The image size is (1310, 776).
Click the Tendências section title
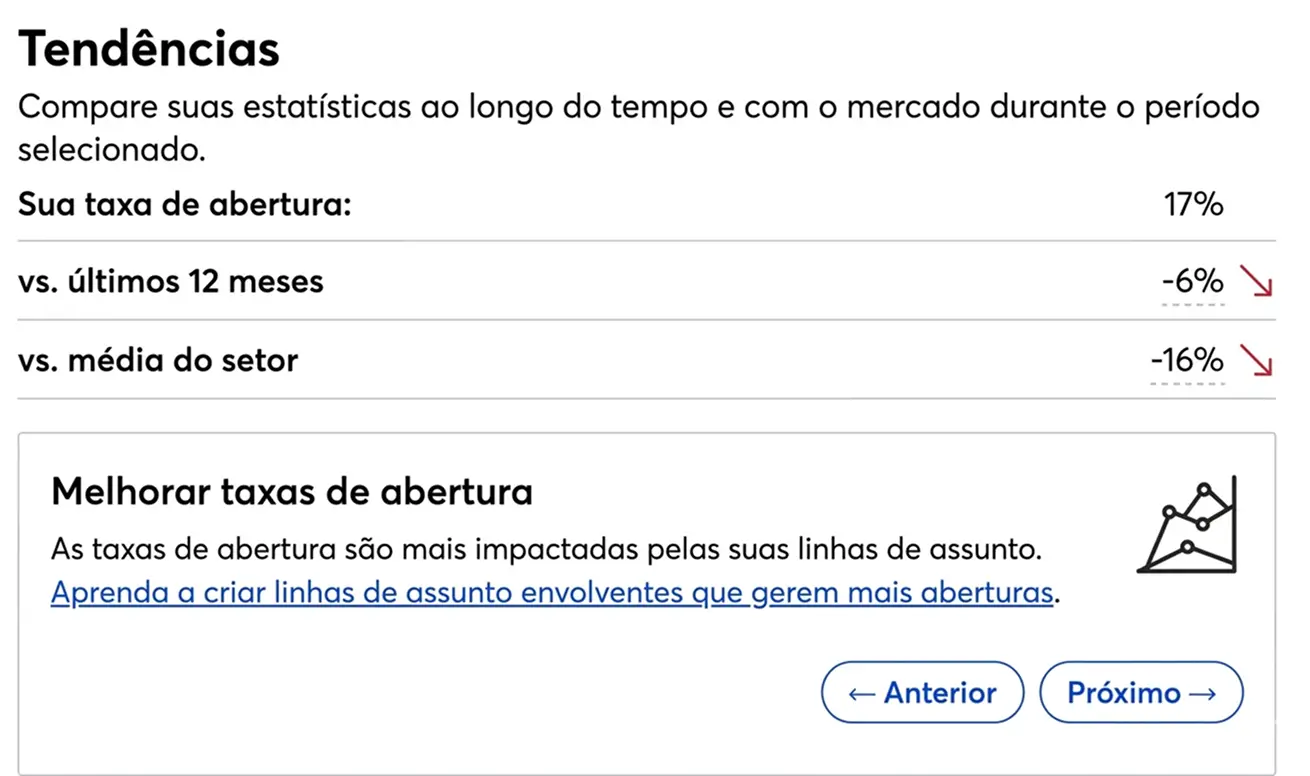pyautogui.click(x=148, y=47)
